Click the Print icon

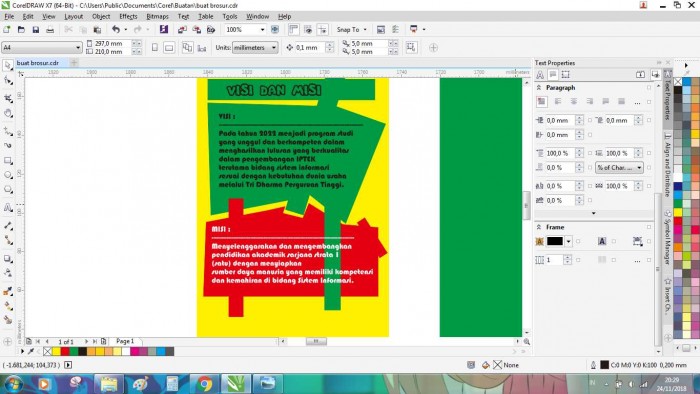pyautogui.click(x=50, y=29)
